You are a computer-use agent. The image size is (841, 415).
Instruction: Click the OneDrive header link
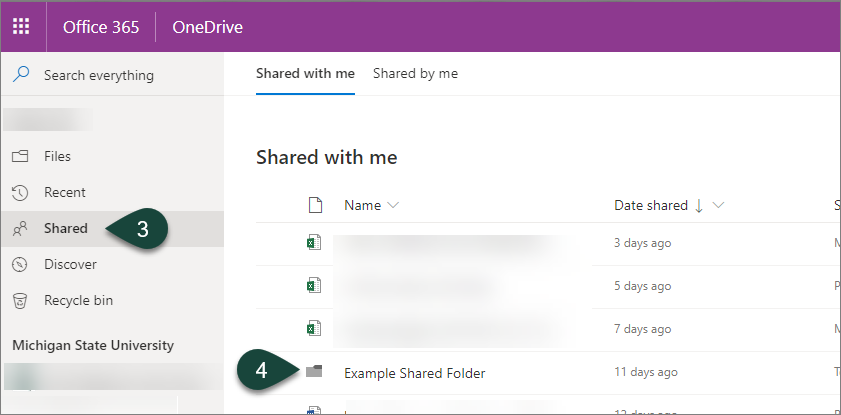click(208, 27)
